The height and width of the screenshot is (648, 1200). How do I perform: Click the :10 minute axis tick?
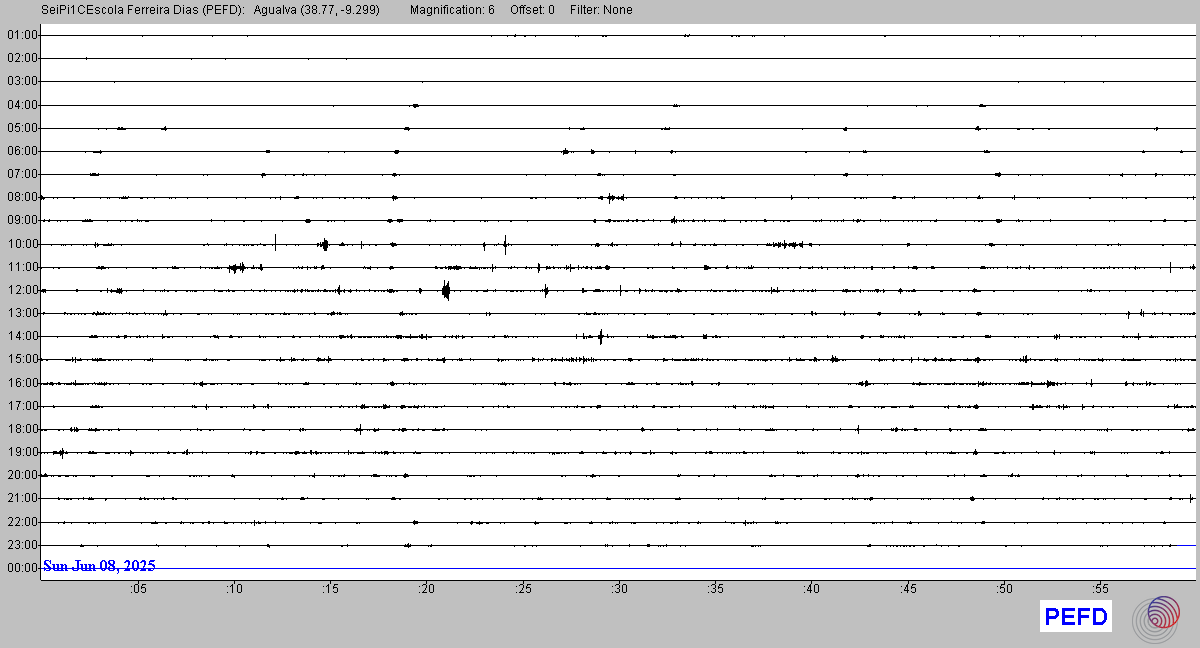pos(234,589)
